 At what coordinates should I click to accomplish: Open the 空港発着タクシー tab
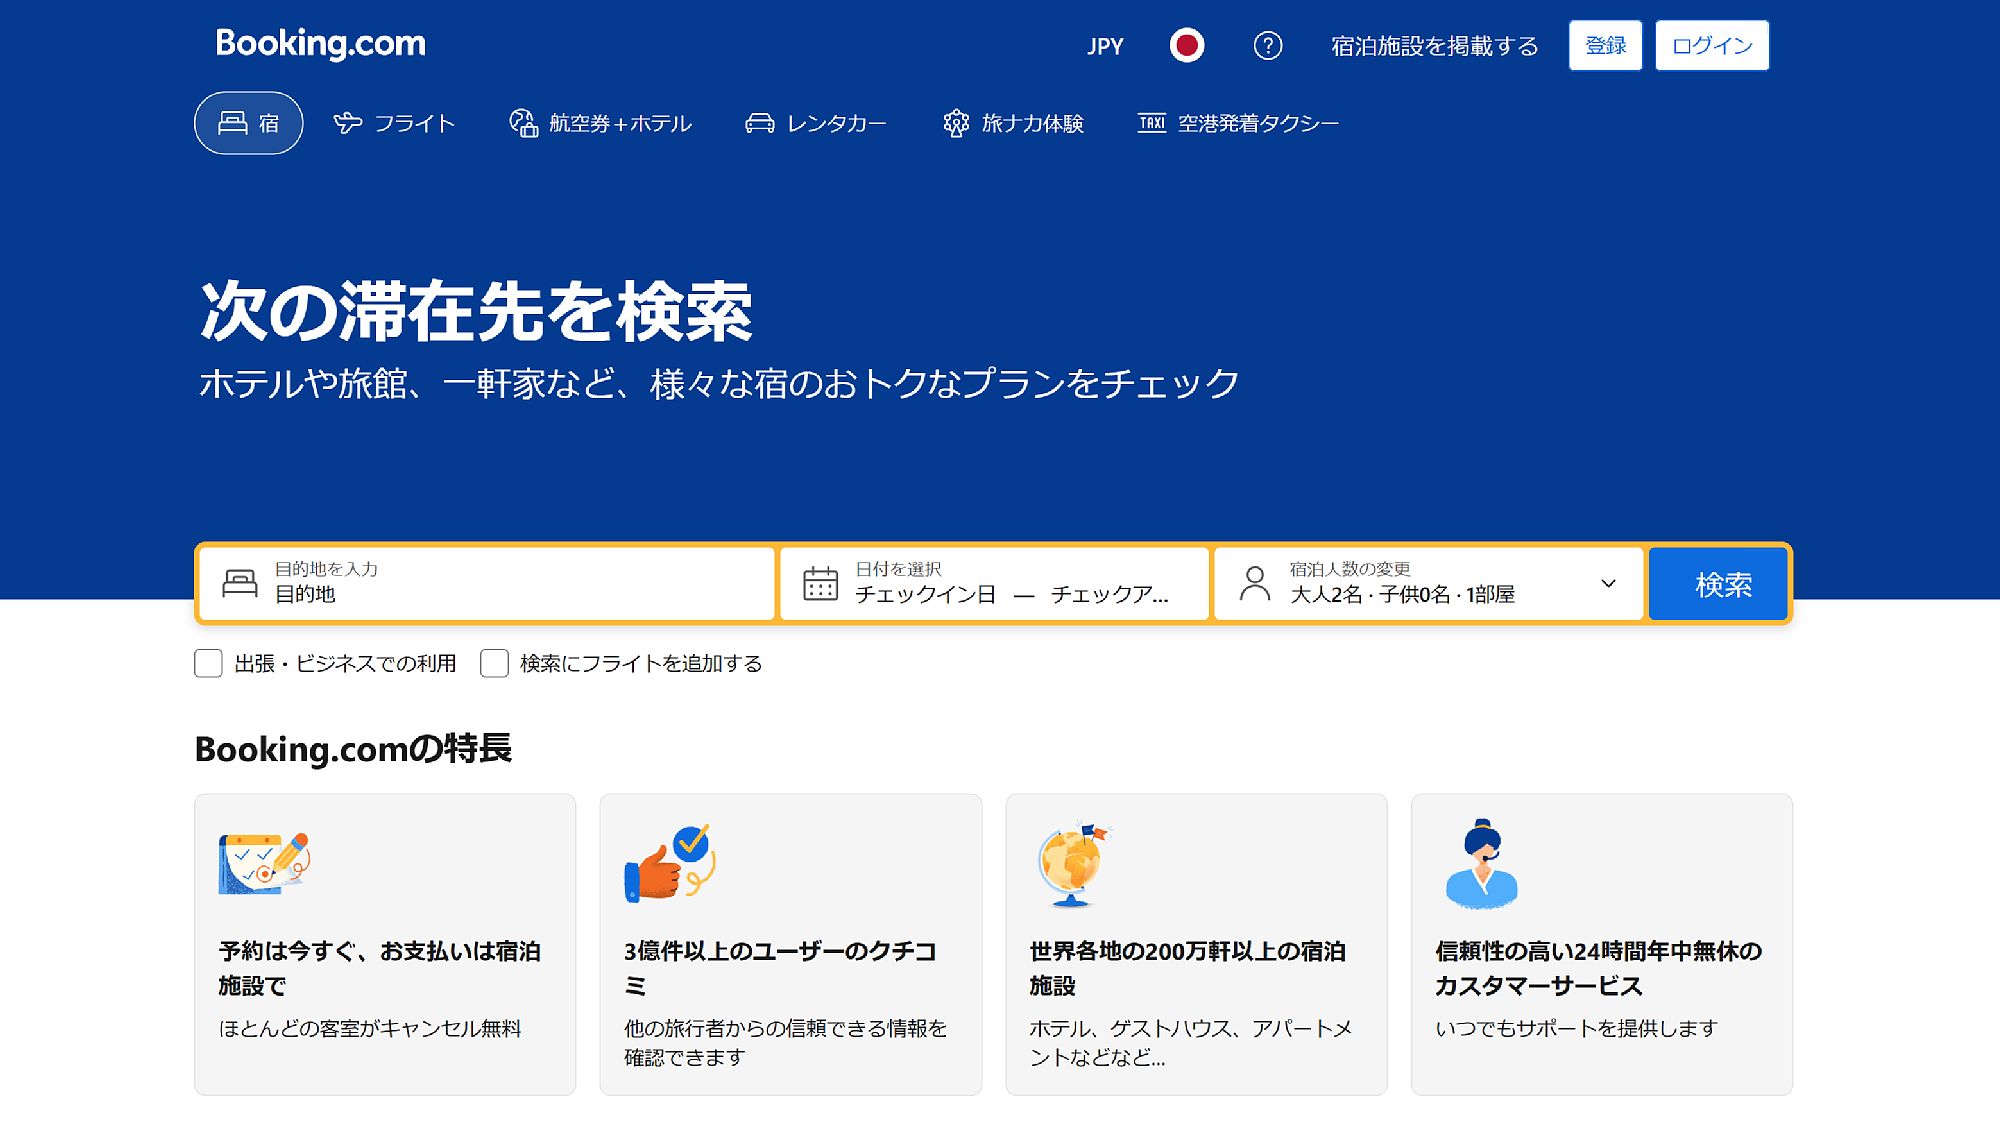pos(1238,123)
